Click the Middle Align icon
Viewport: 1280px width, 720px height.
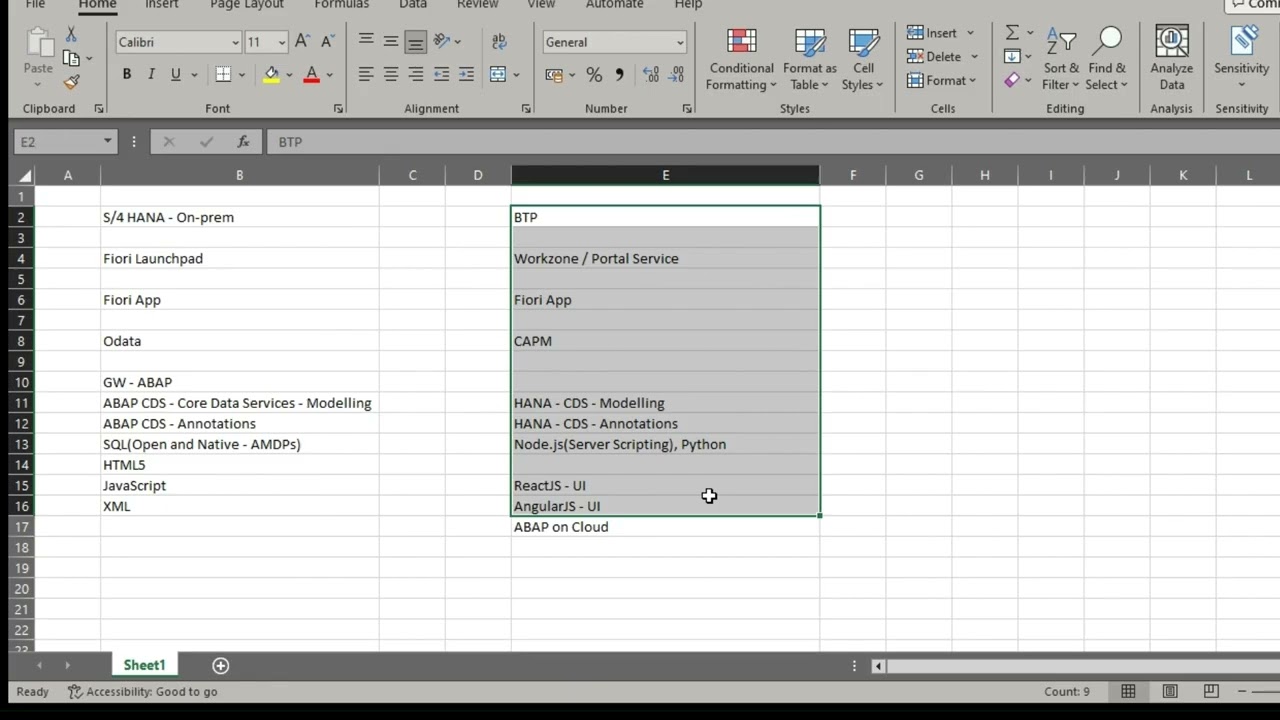point(391,41)
